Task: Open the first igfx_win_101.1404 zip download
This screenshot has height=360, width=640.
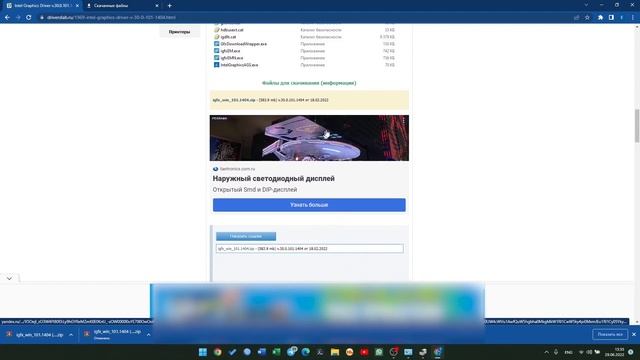Action: pos(35,335)
